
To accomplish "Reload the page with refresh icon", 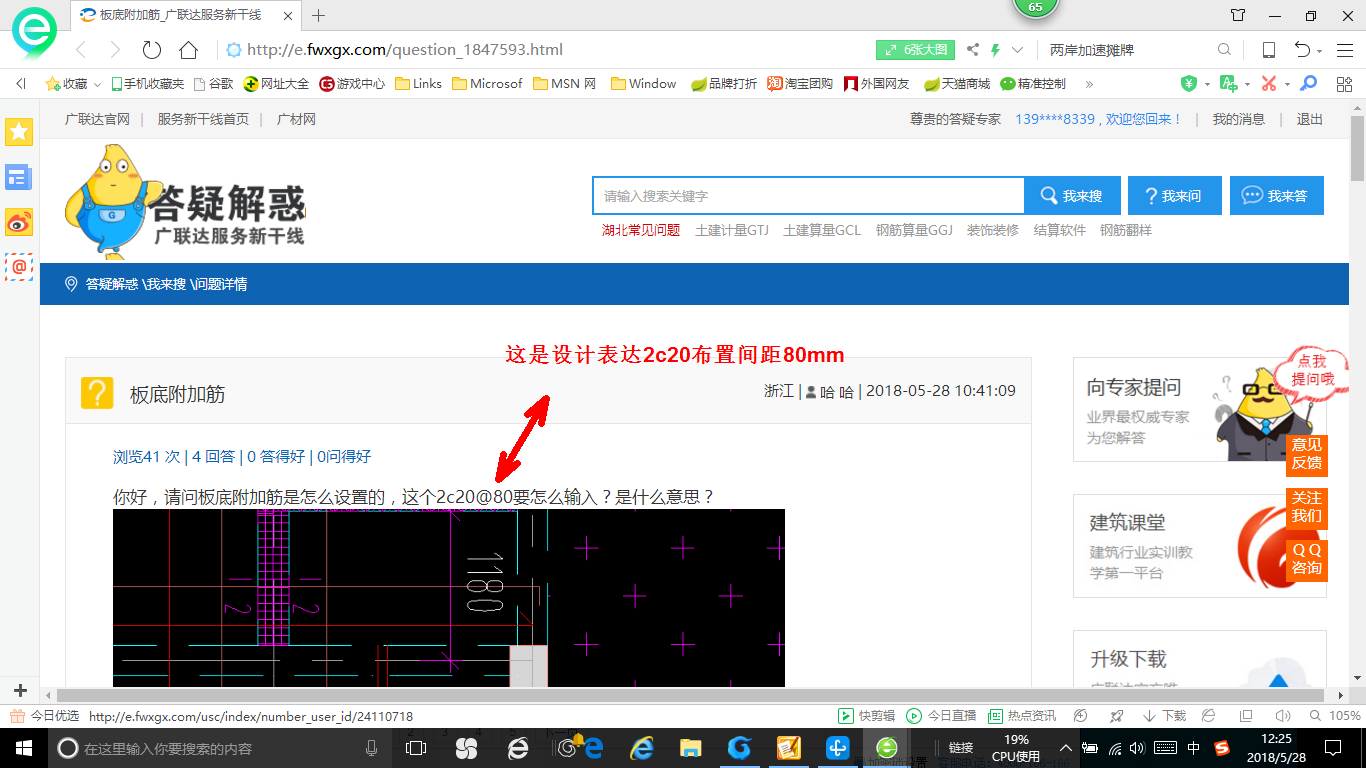I will click(152, 50).
